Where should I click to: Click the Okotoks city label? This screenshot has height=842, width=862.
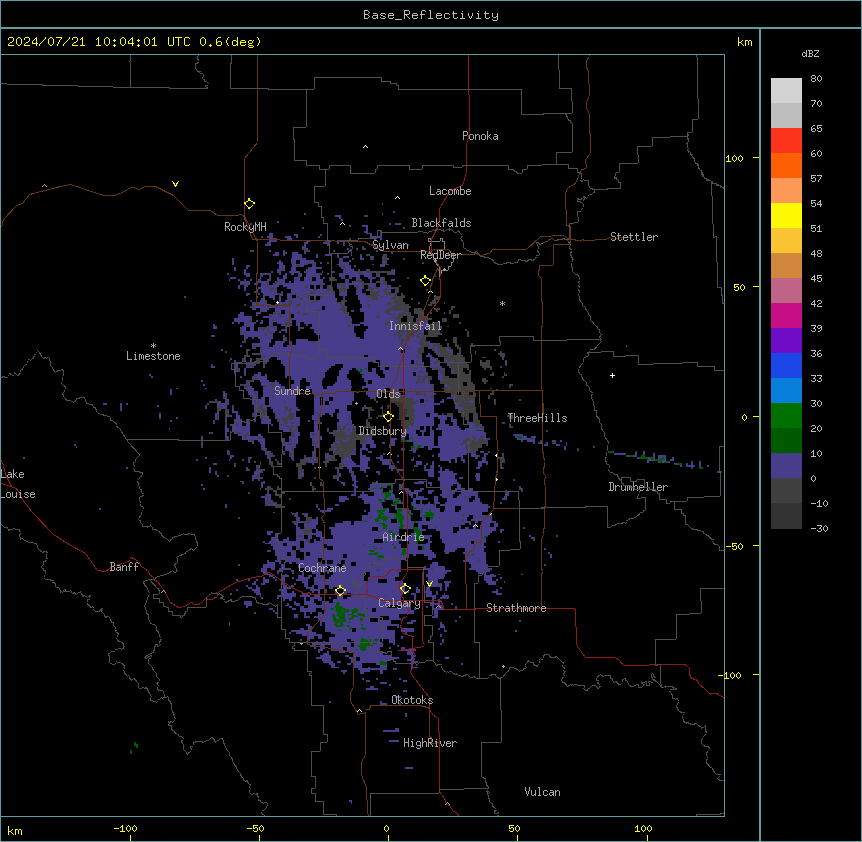pyautogui.click(x=412, y=700)
